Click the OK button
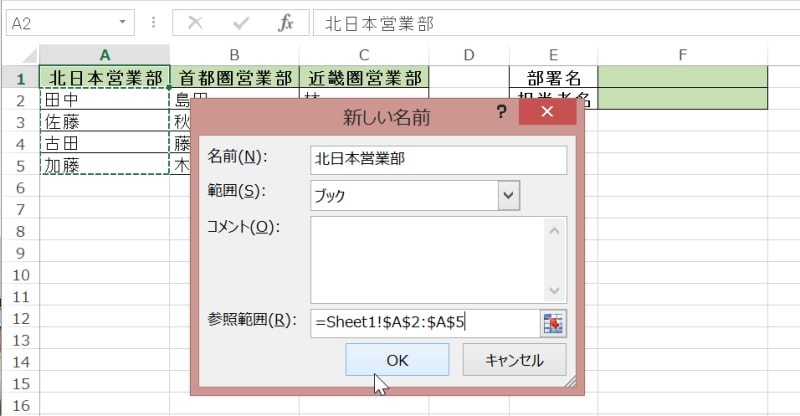Screen dimensions: 800x416 click(397, 360)
